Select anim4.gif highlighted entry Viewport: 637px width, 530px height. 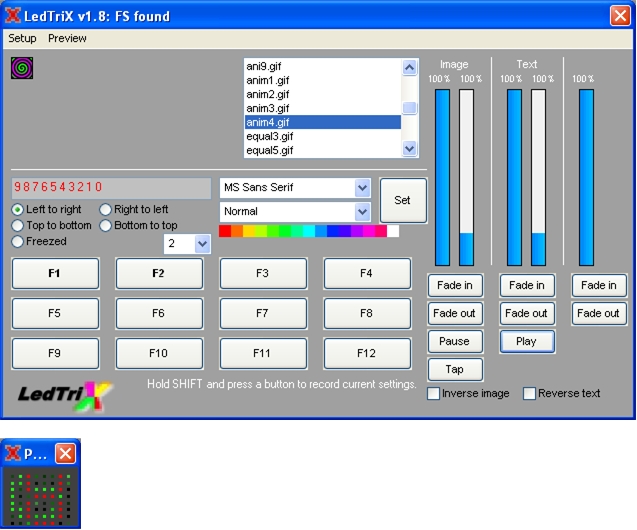click(x=323, y=122)
